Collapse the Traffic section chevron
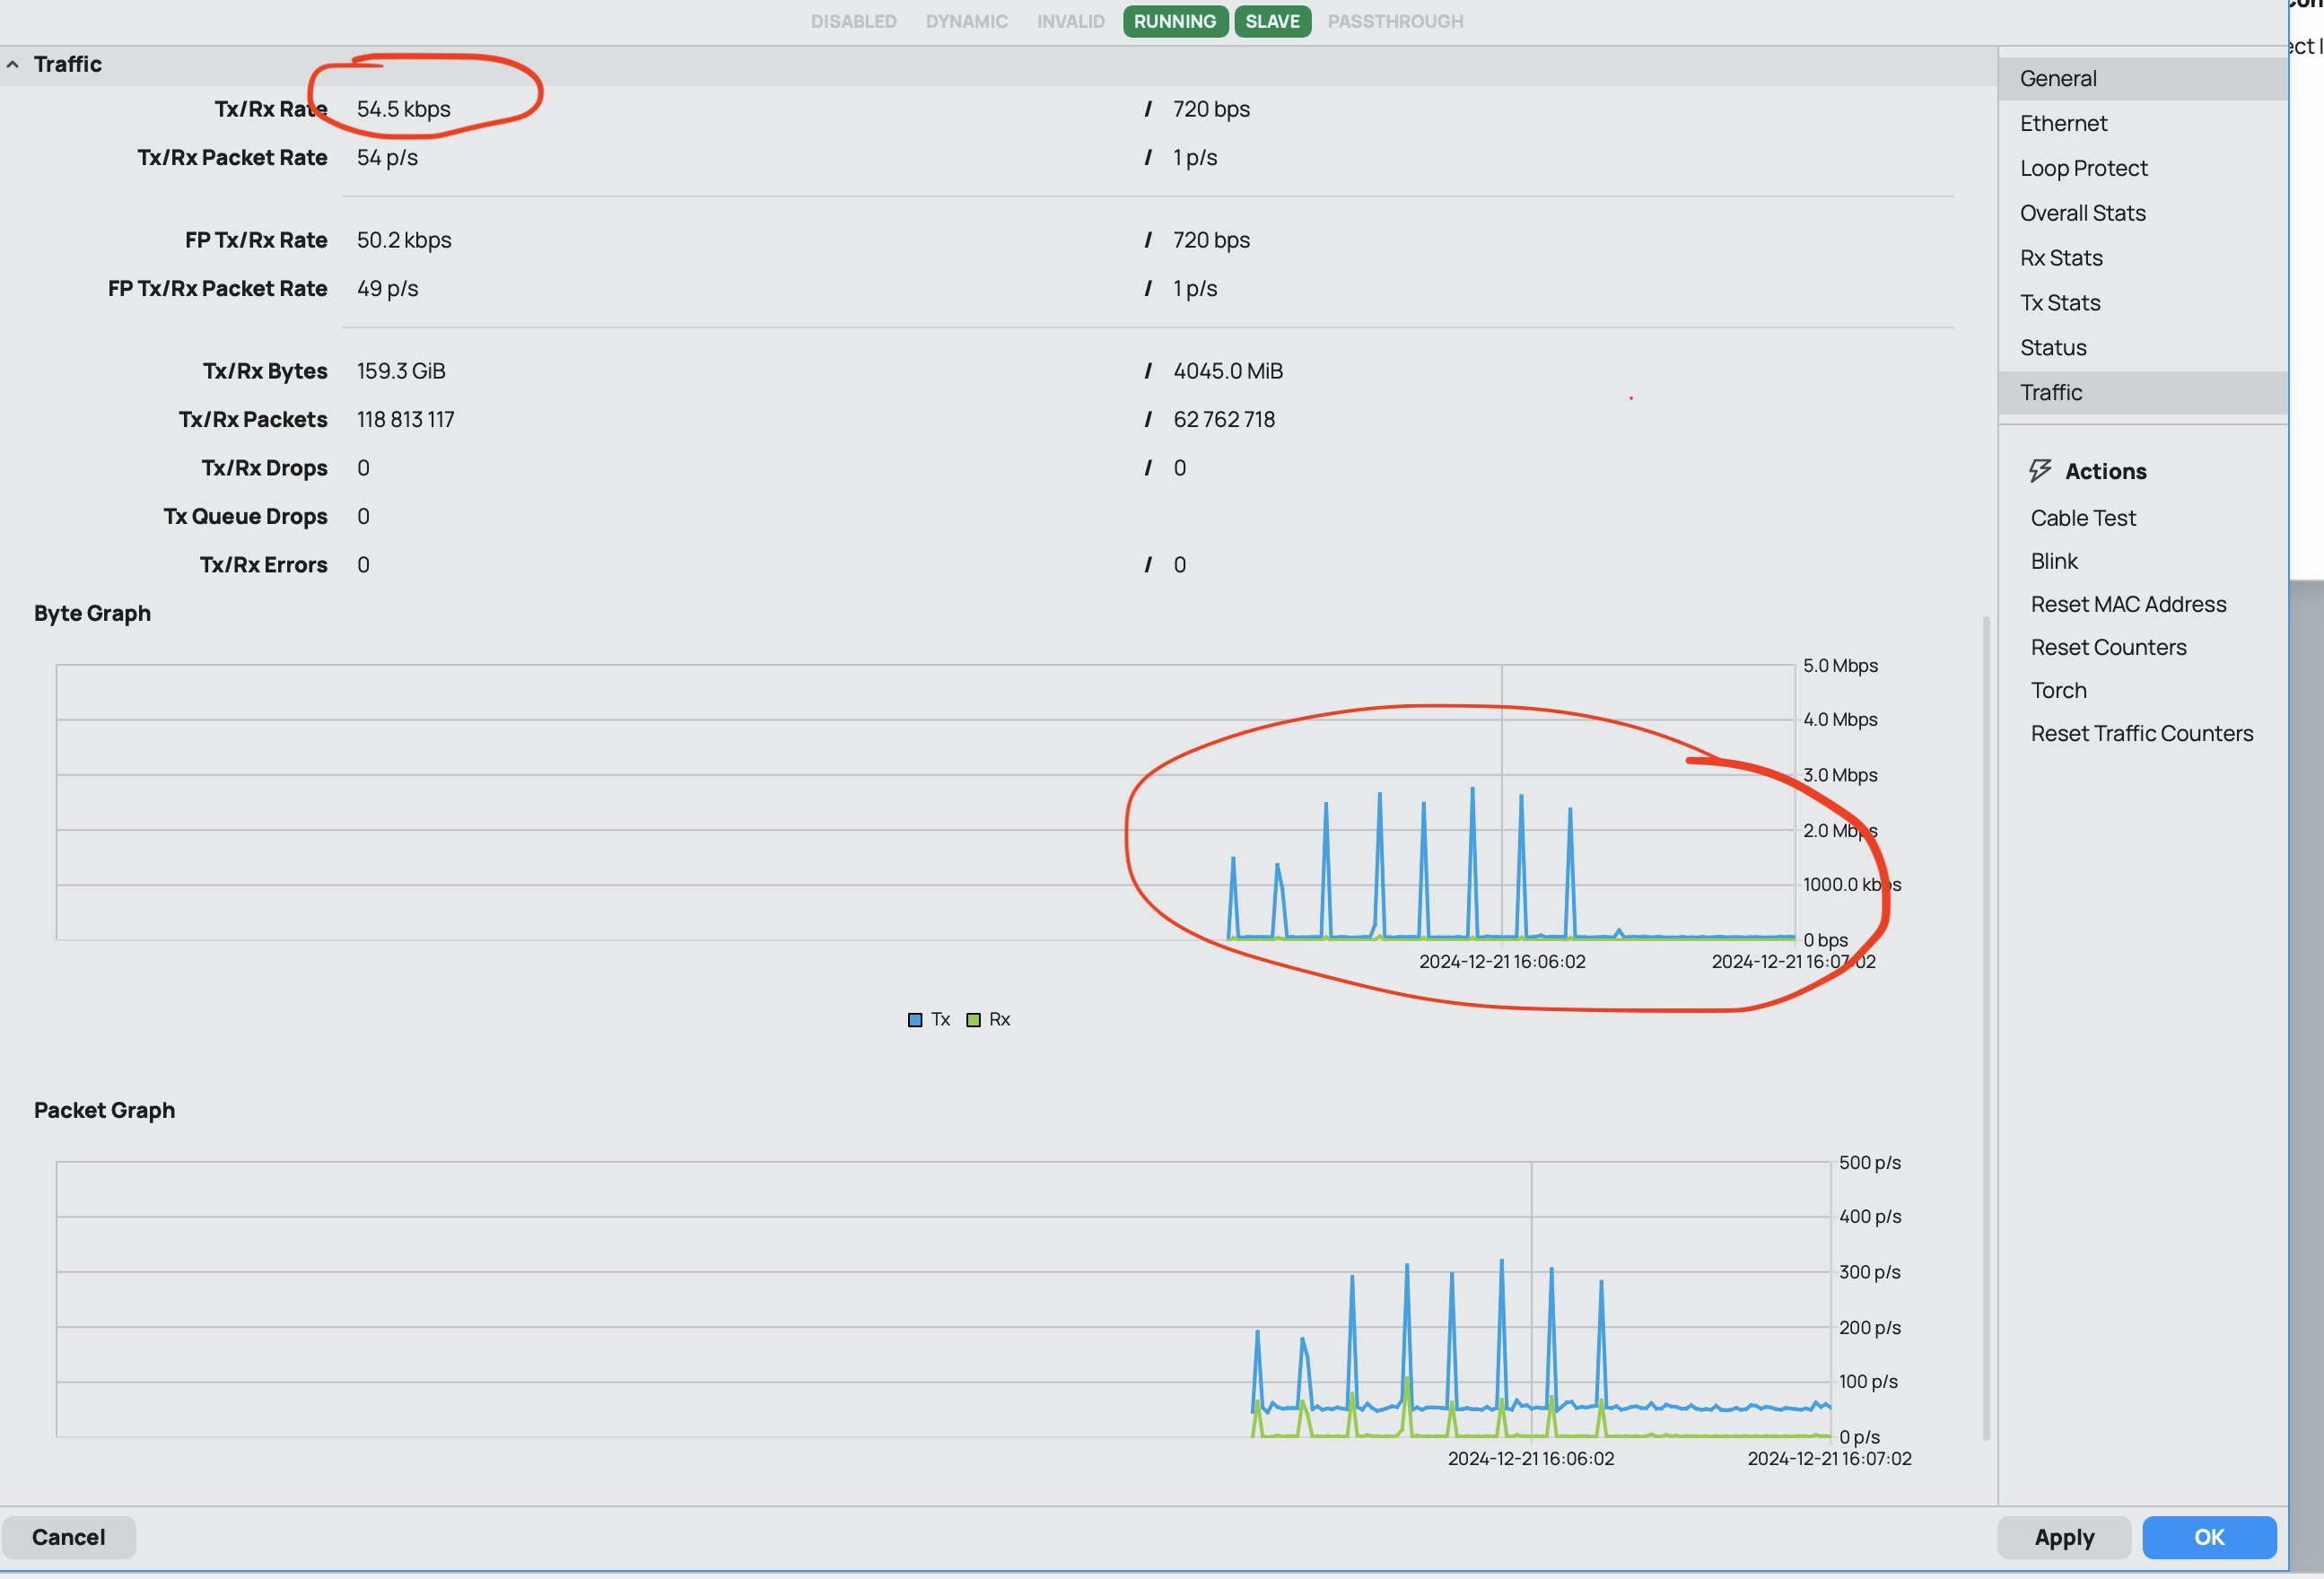The height and width of the screenshot is (1579, 2324). coord(13,64)
